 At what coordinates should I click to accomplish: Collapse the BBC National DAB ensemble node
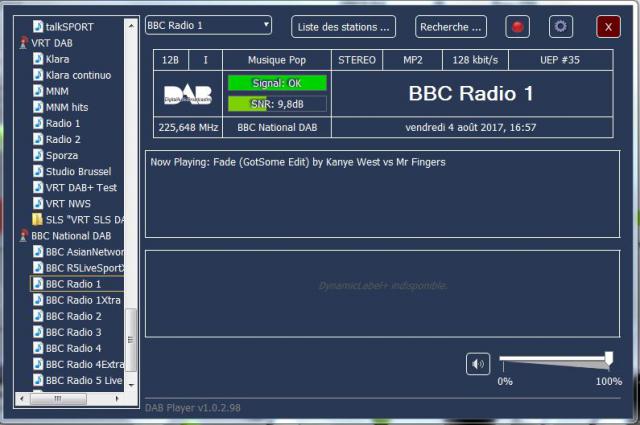pos(24,236)
